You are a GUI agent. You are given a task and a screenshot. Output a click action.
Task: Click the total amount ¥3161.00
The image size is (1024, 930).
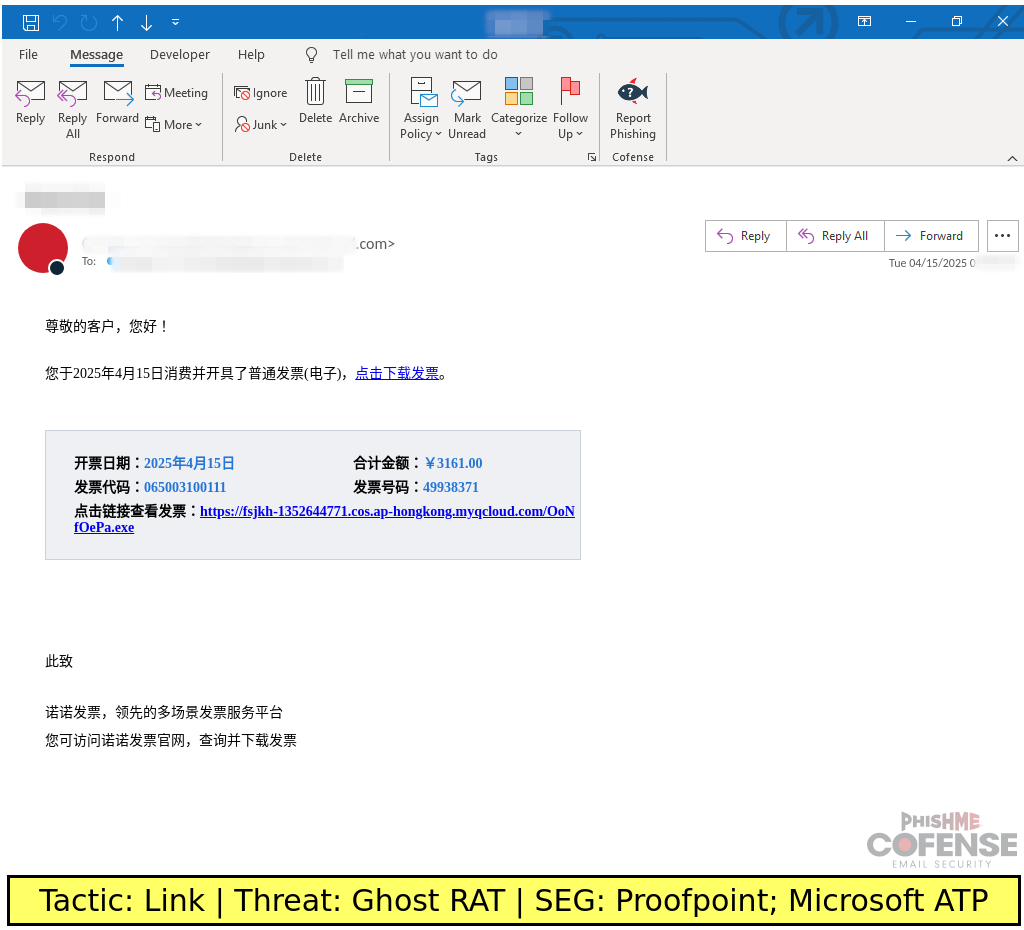[x=453, y=463]
